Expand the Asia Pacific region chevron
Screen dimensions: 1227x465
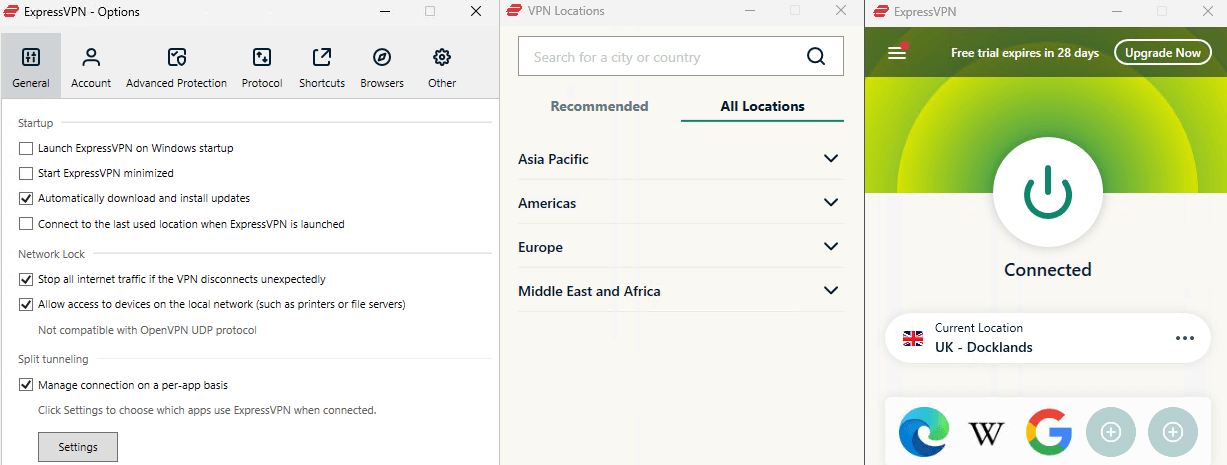(x=830, y=158)
